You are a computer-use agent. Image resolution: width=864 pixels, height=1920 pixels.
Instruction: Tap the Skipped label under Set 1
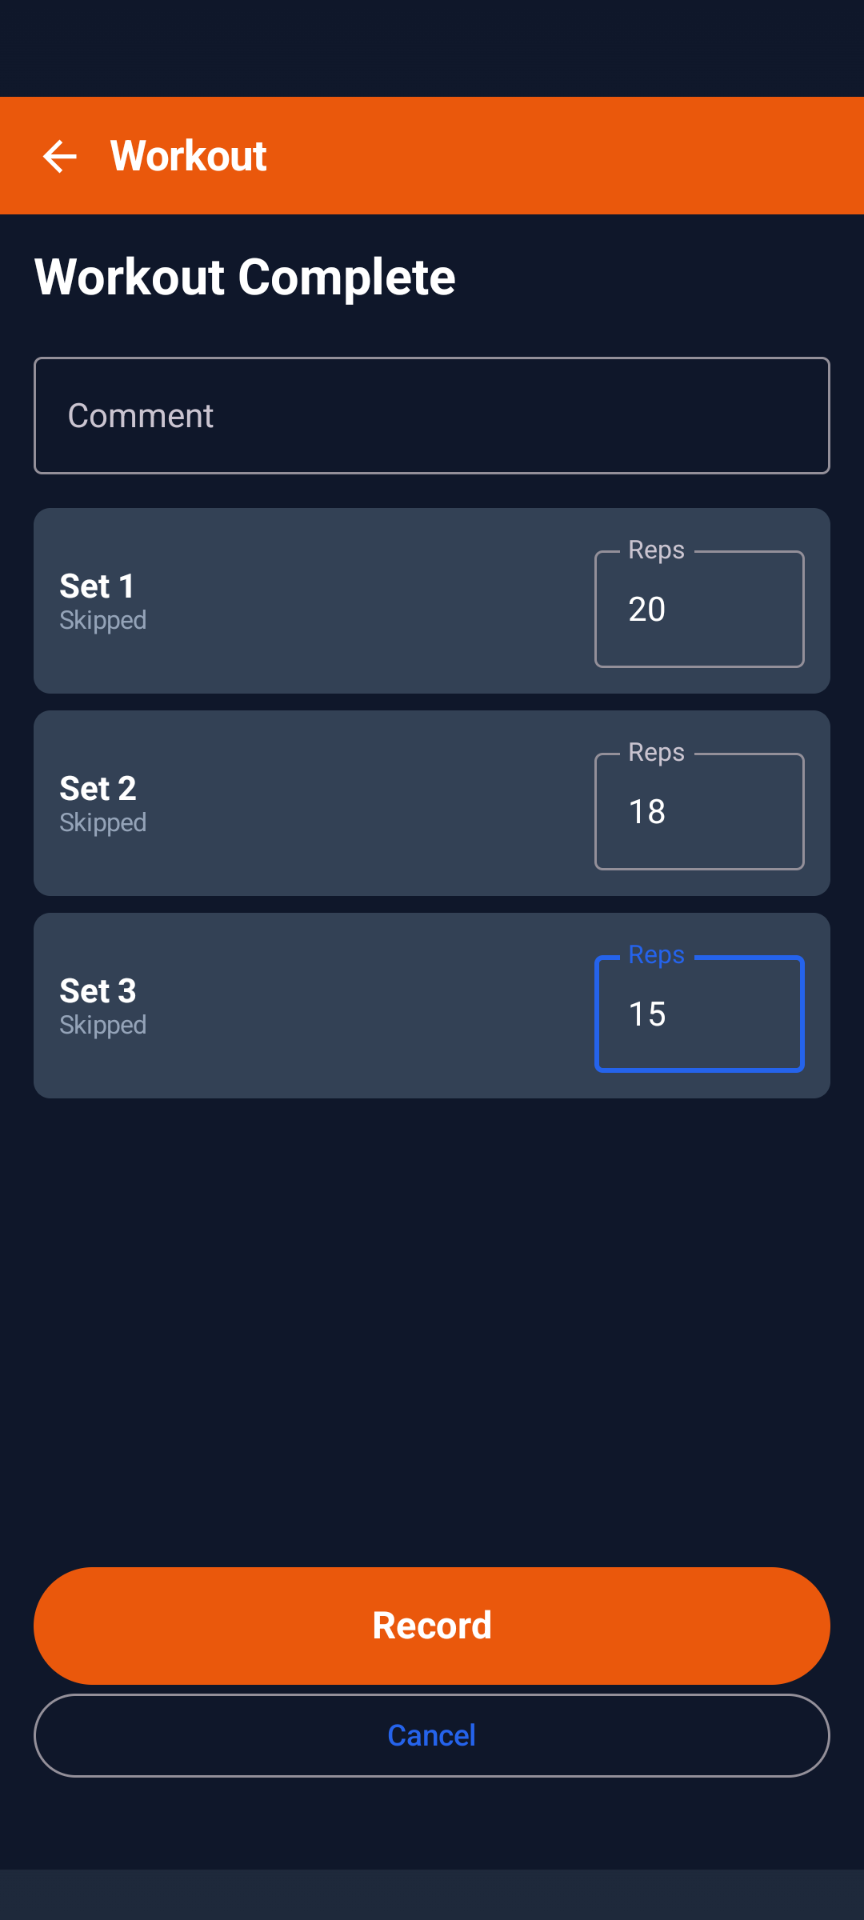pos(103,621)
